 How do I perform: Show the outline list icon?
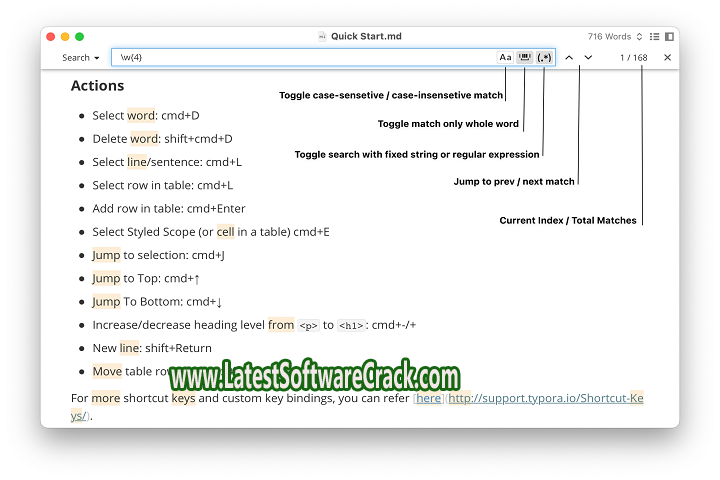coord(654,36)
